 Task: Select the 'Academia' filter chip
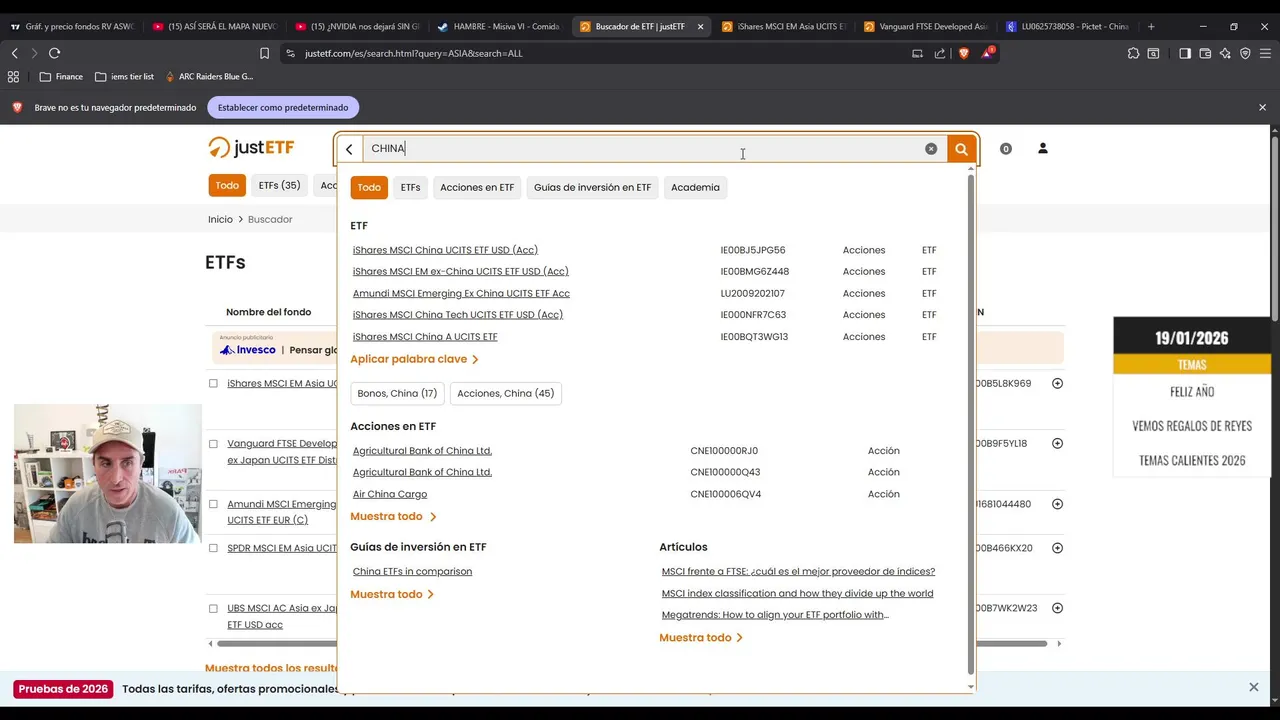[695, 187]
